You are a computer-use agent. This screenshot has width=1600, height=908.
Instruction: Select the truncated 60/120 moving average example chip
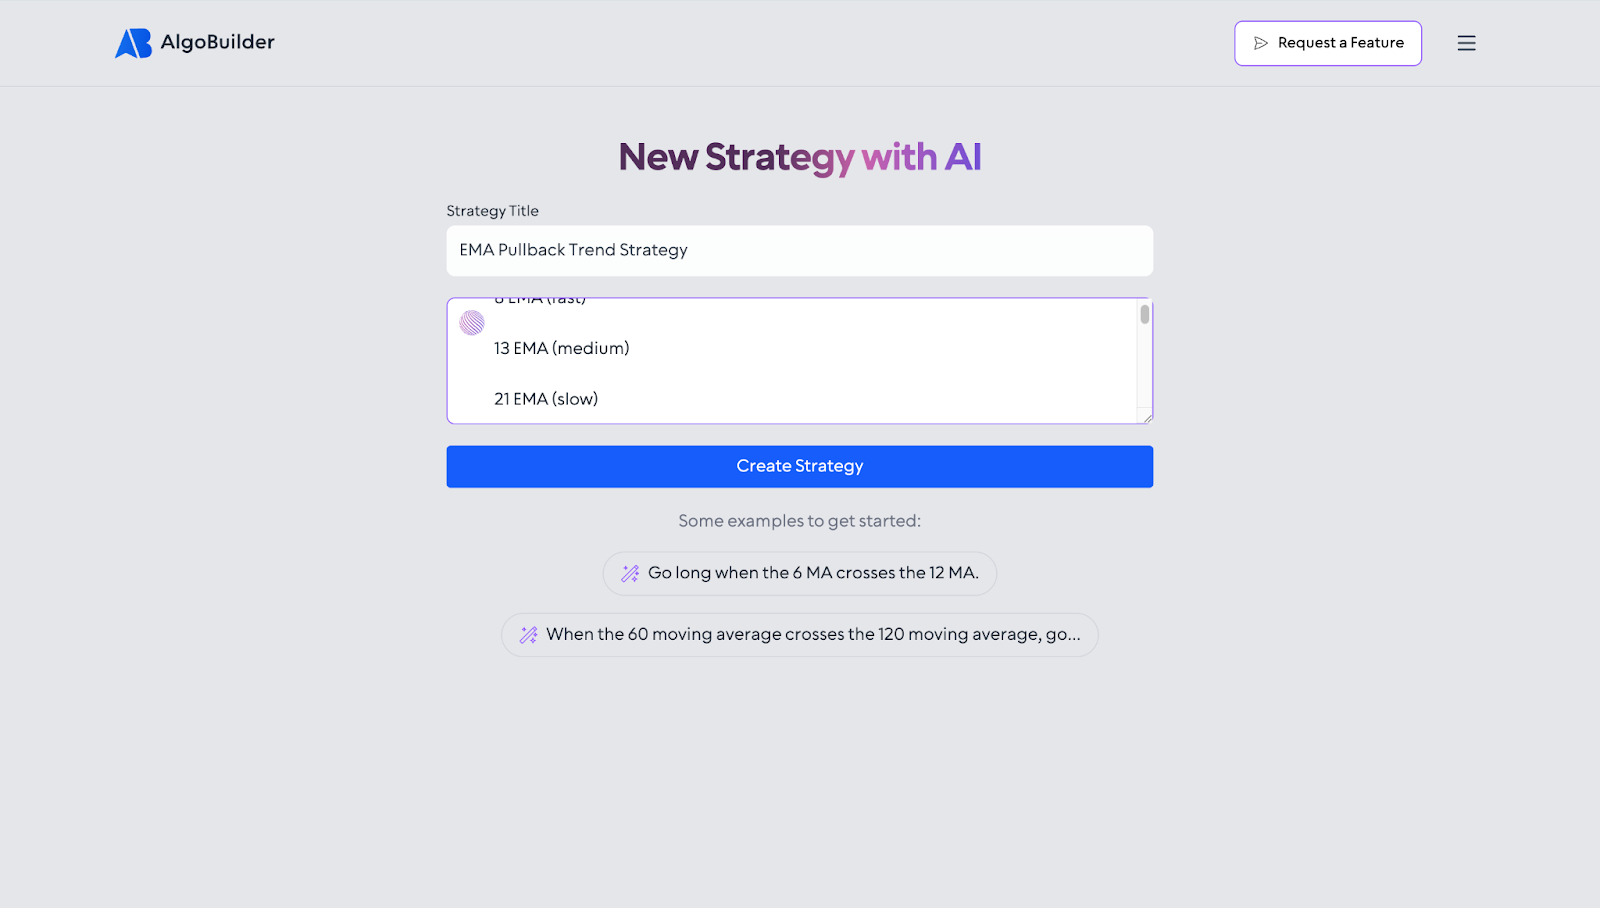pos(799,634)
